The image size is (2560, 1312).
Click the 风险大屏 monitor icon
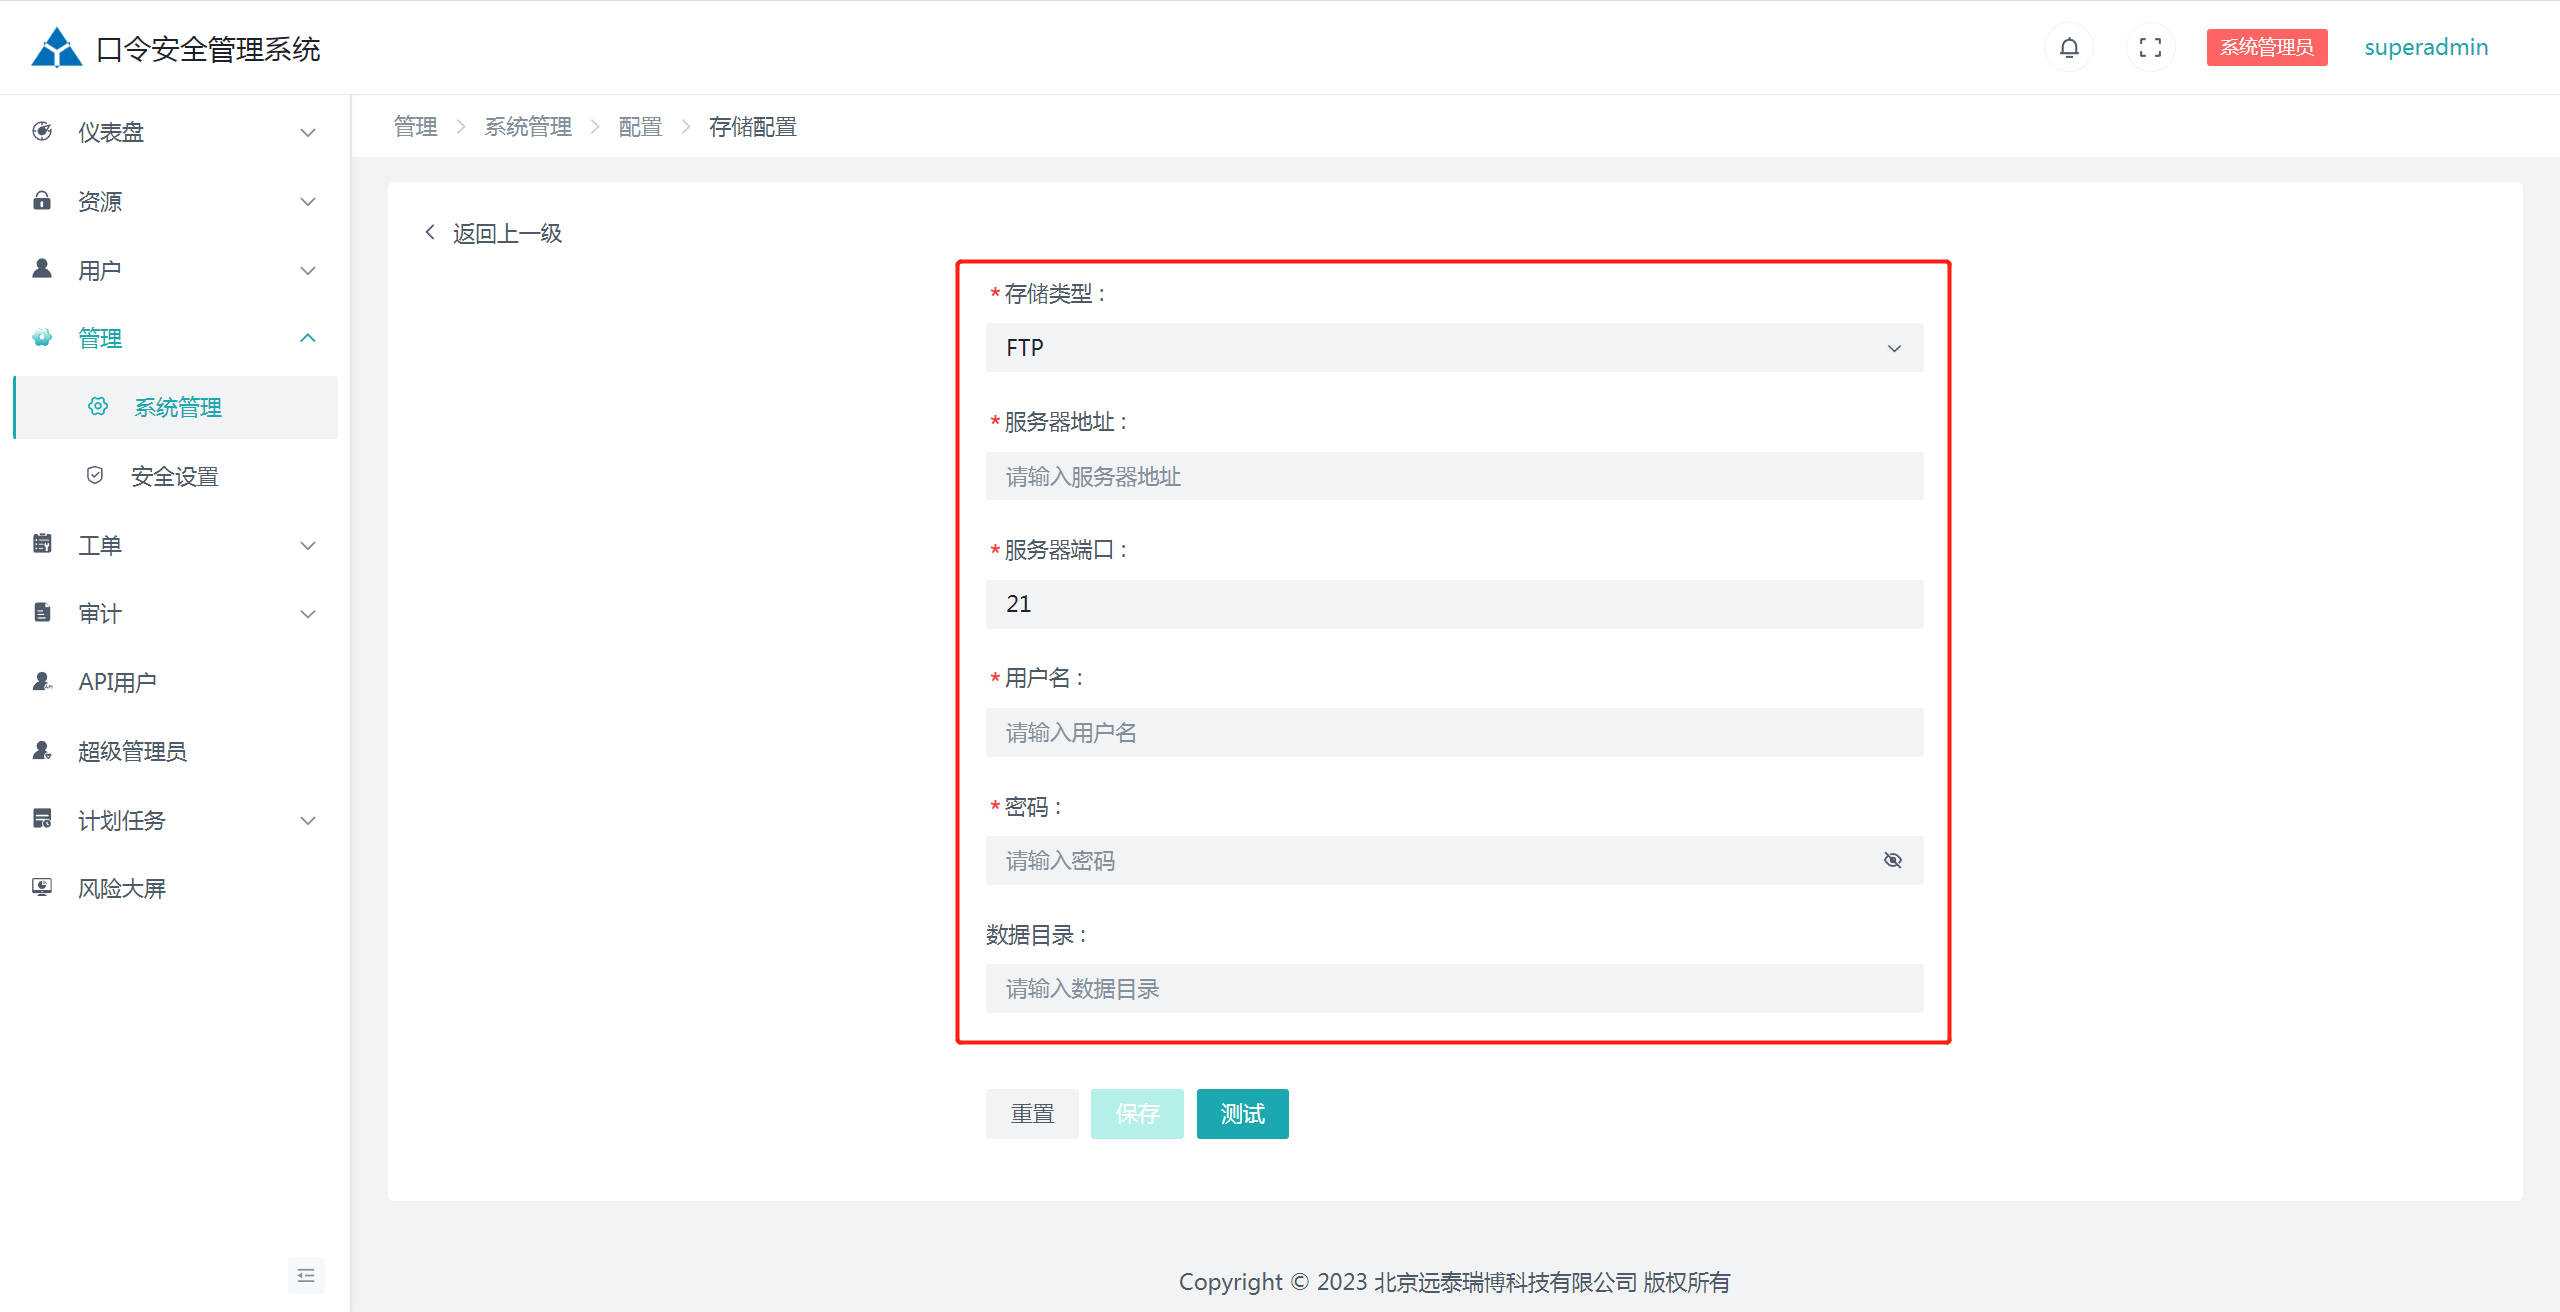[42, 887]
